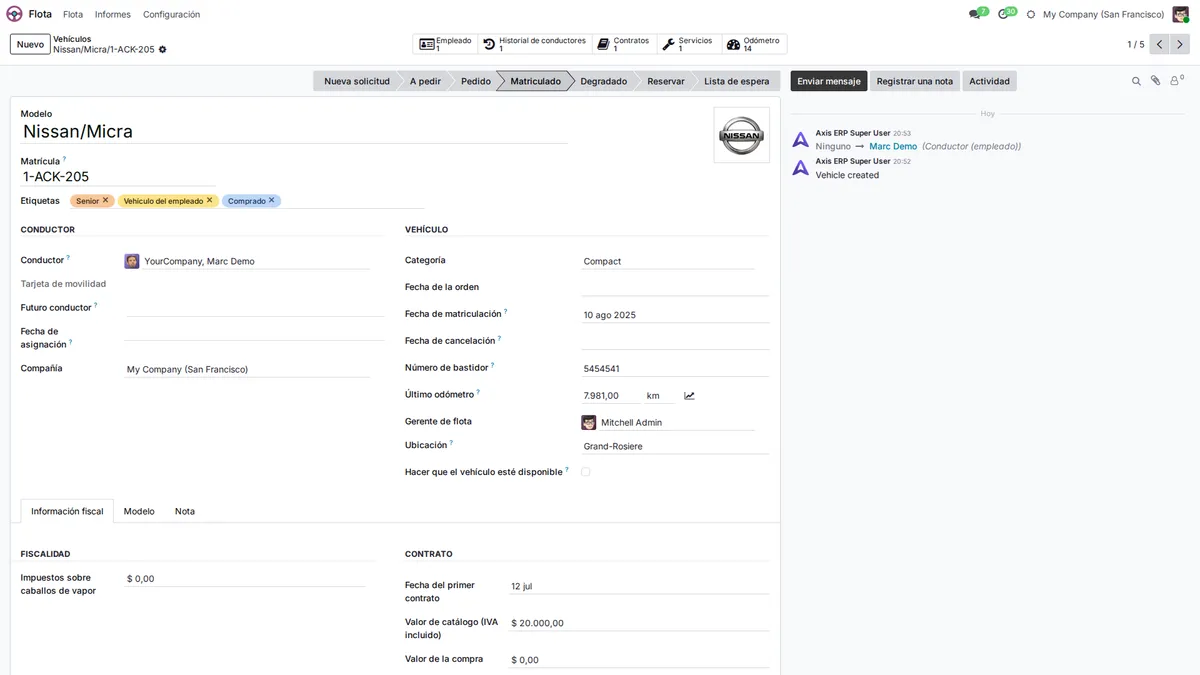Image resolution: width=1200 pixels, height=675 pixels.
Task: Open the Ubicación dropdown showing Grand-Rosiere
Action: (x=675, y=446)
